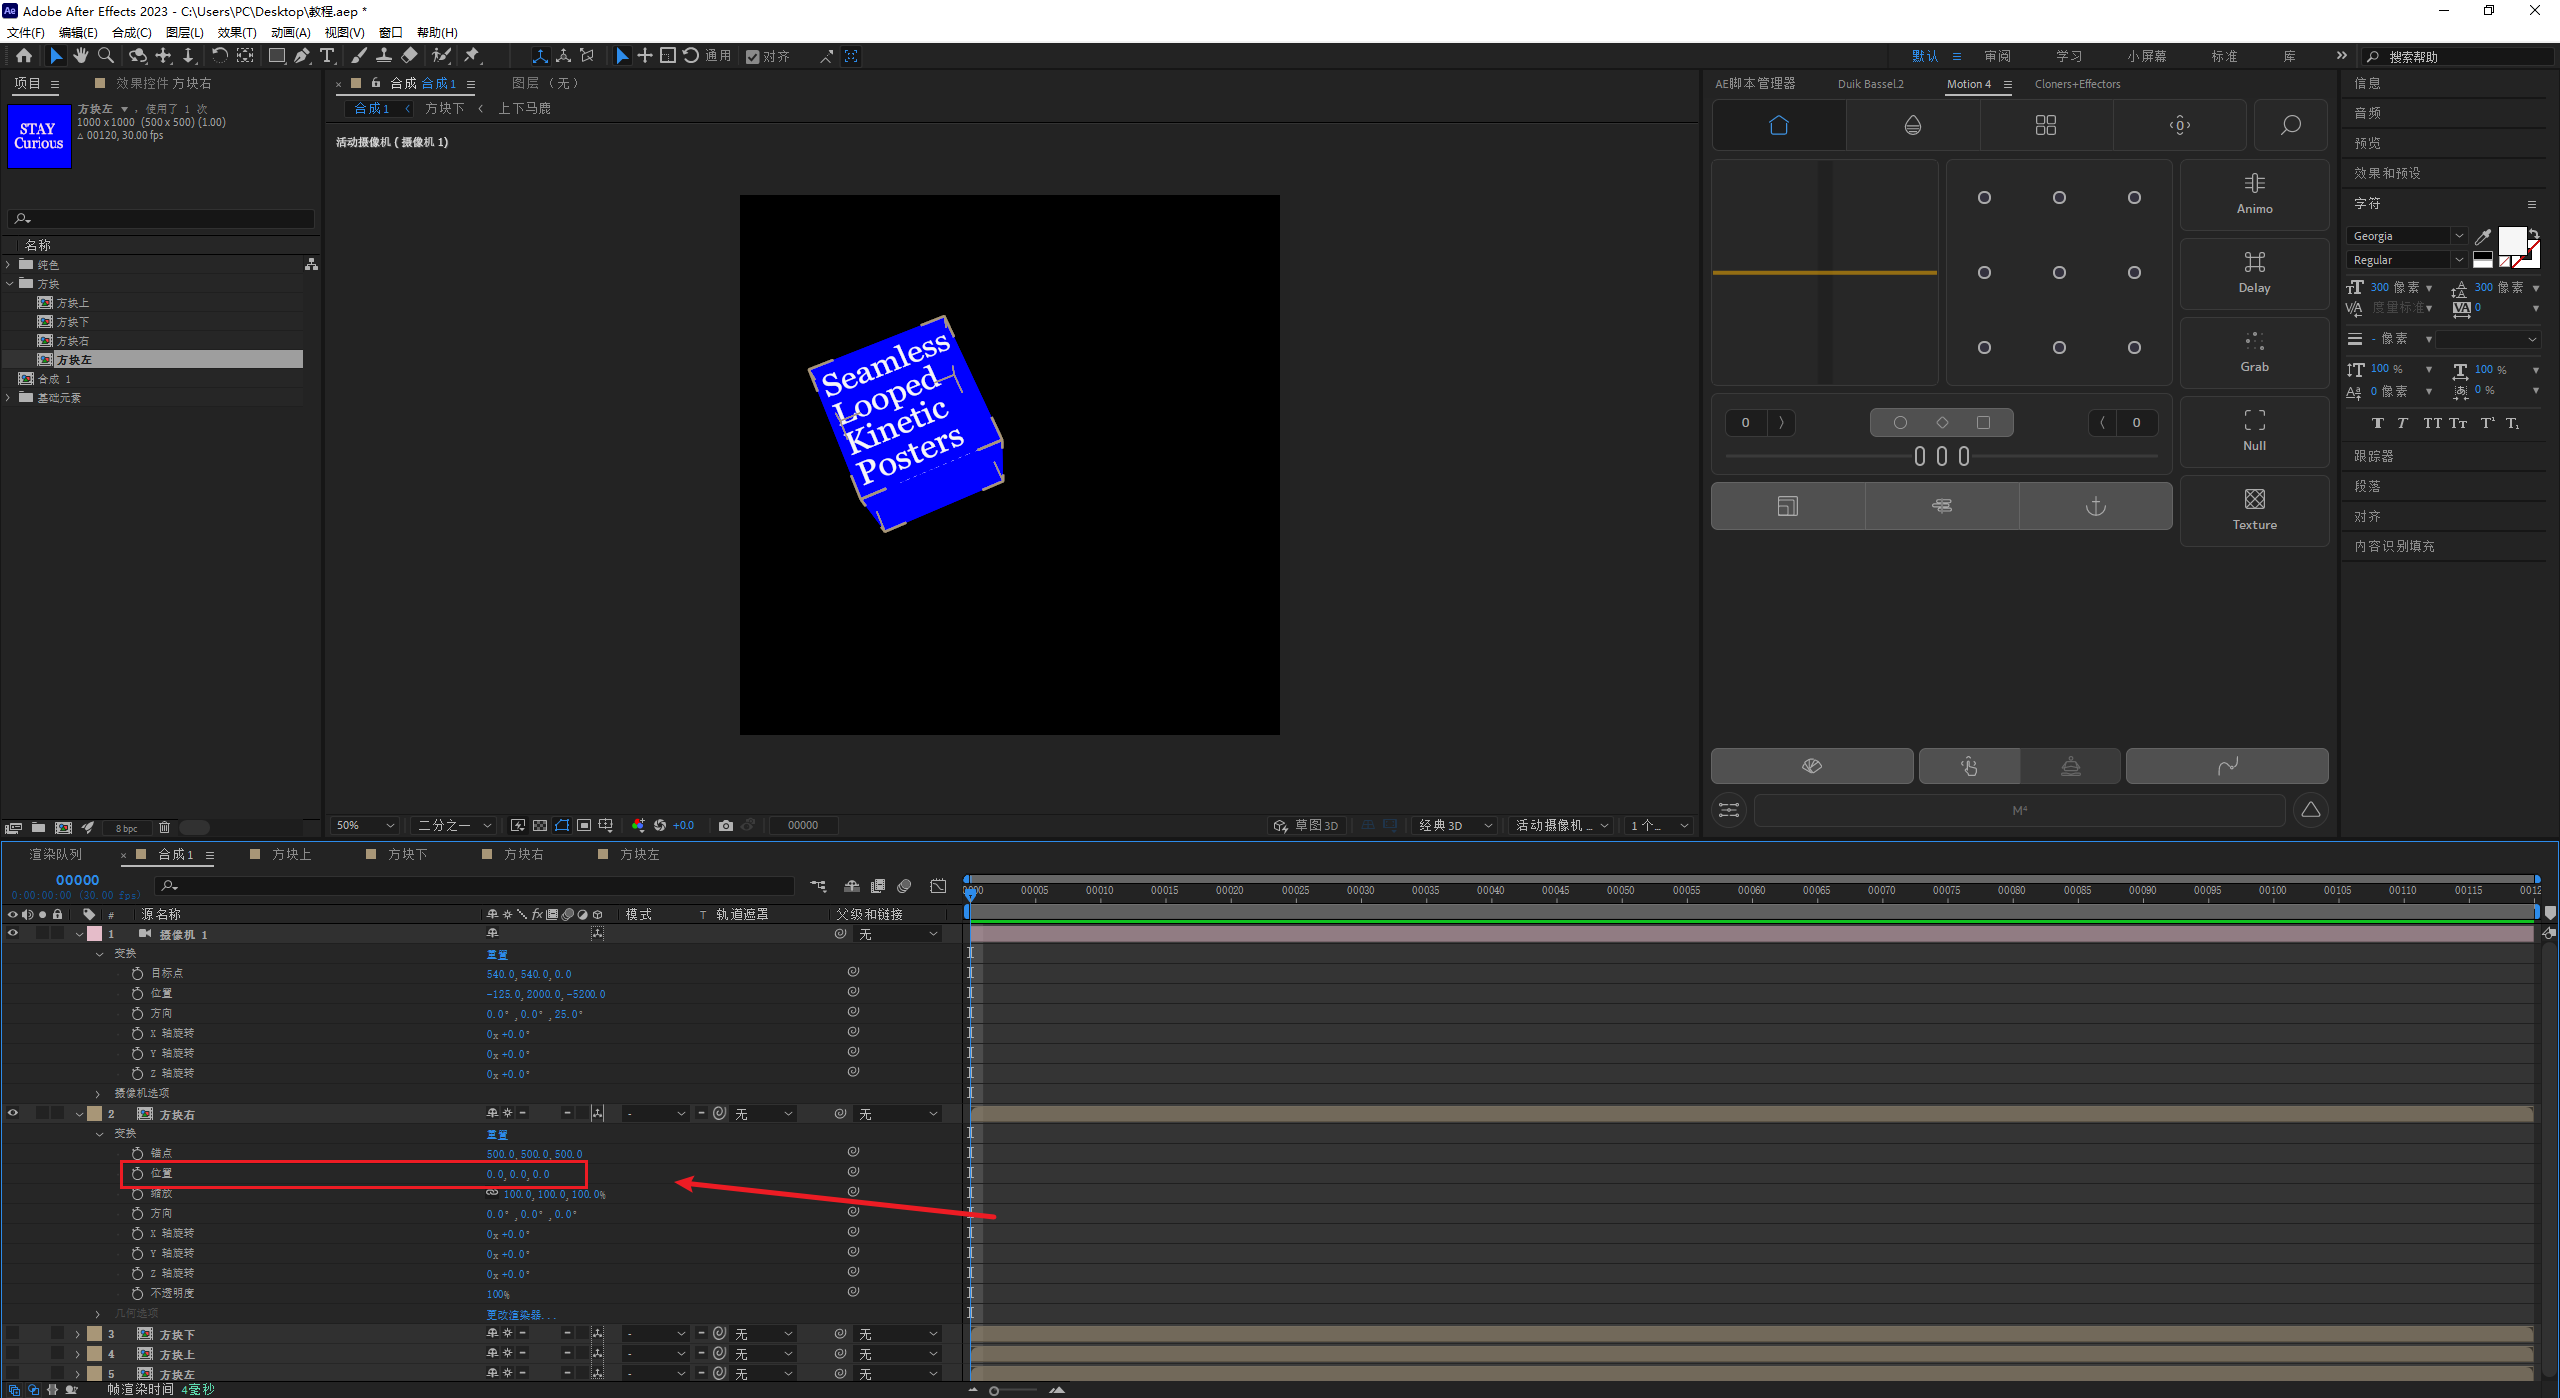Toggle the 对齐 snapping checkbox
Screen dimensions: 2560x1398
pos(753,57)
